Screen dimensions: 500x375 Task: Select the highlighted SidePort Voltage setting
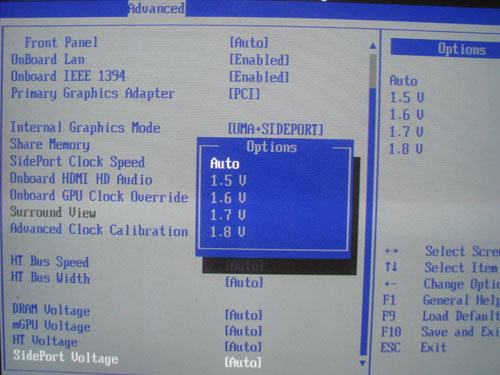click(x=66, y=357)
